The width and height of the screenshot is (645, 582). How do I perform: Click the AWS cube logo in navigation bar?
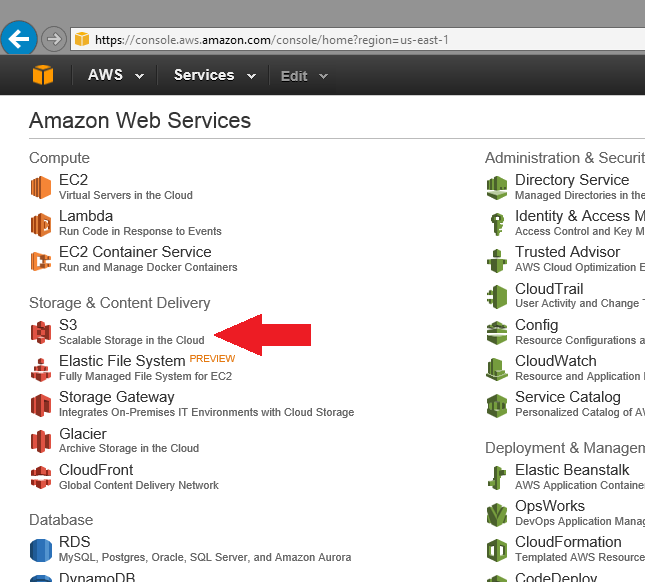43,75
